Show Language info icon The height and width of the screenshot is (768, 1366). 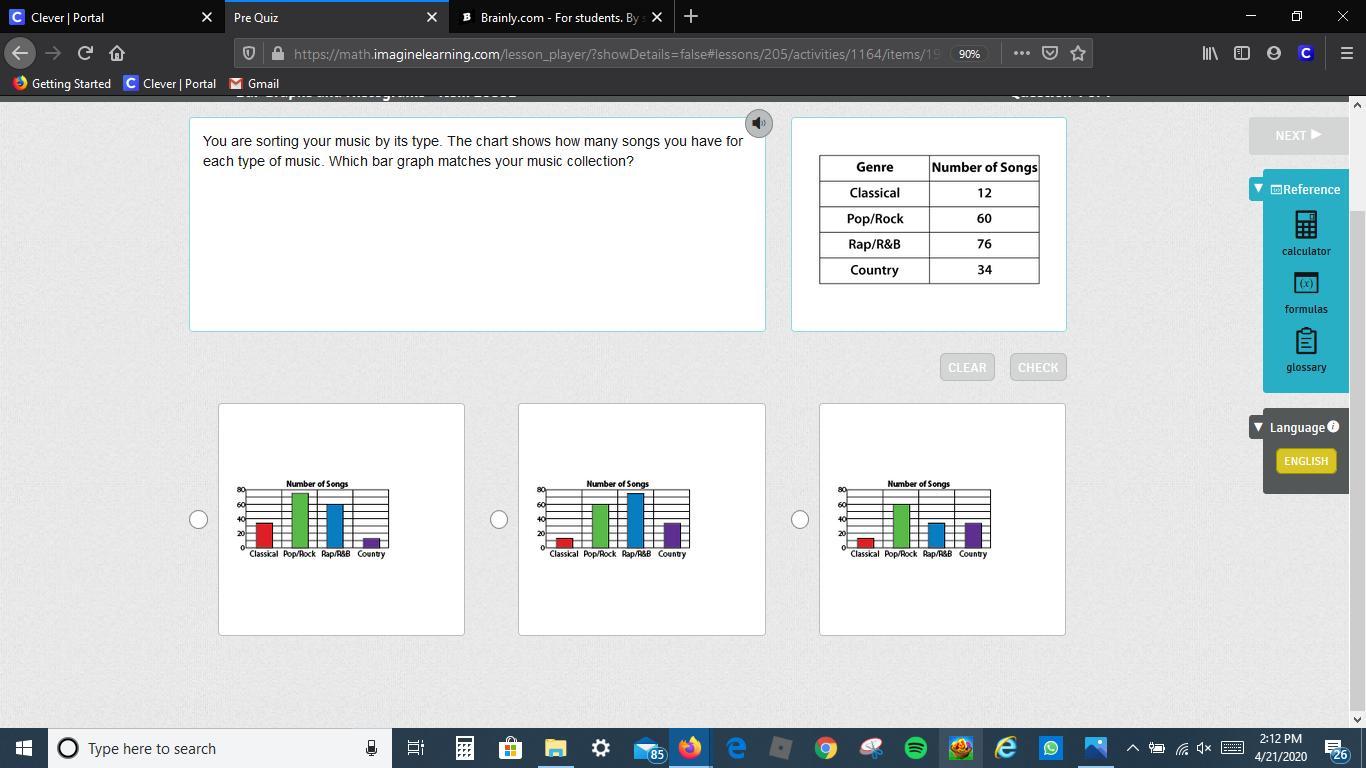tap(1333, 427)
